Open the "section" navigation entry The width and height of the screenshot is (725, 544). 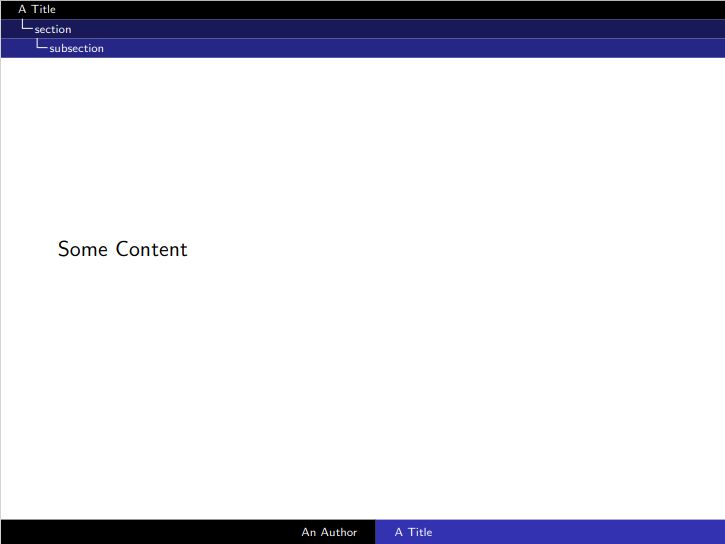(53, 29)
